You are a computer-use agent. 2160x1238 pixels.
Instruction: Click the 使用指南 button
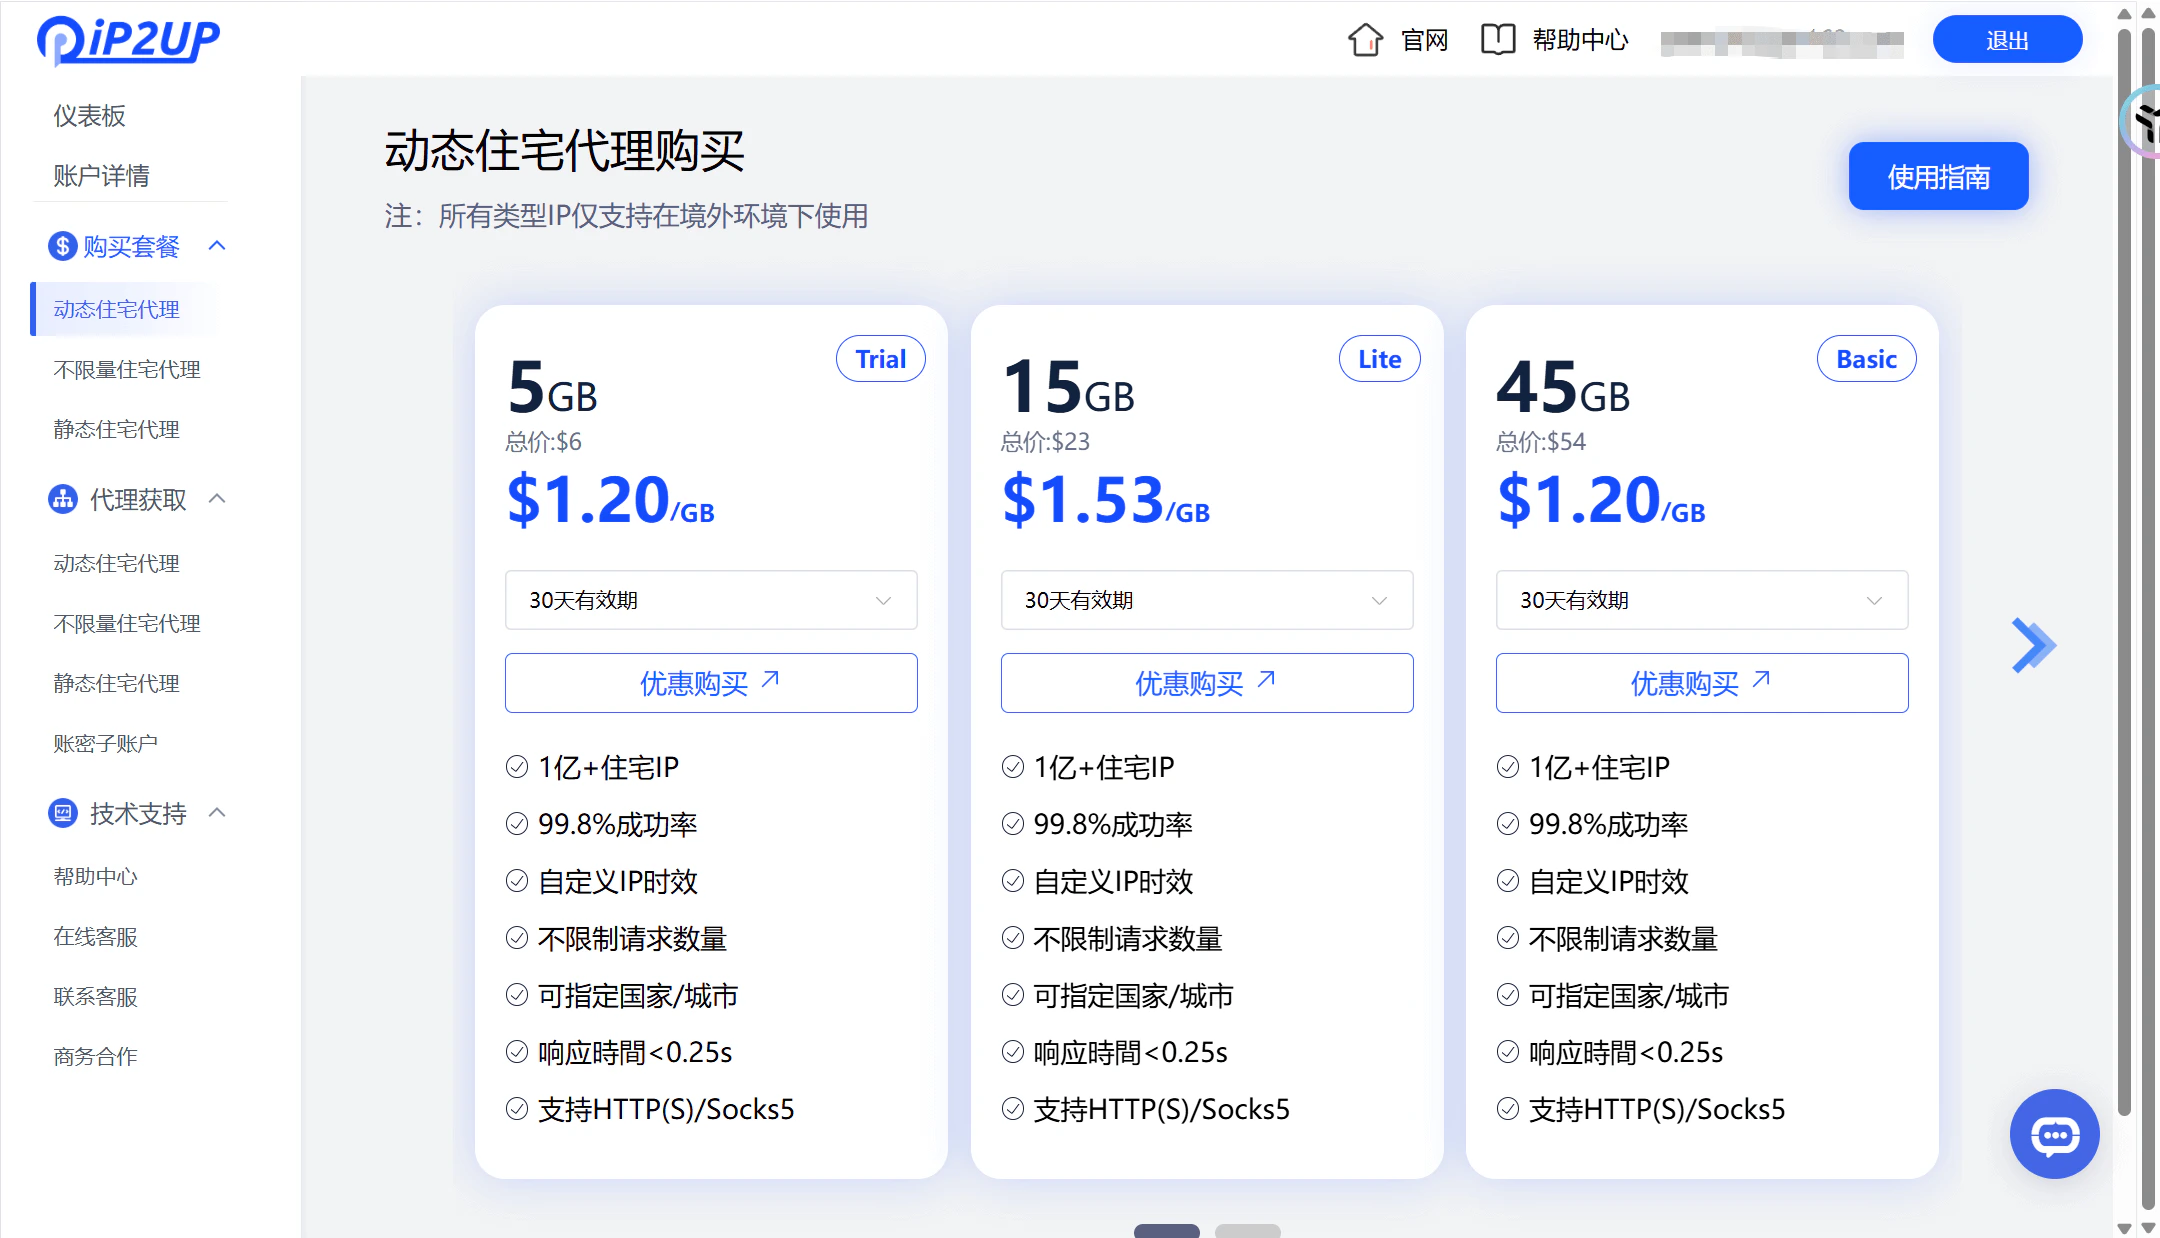[1937, 177]
